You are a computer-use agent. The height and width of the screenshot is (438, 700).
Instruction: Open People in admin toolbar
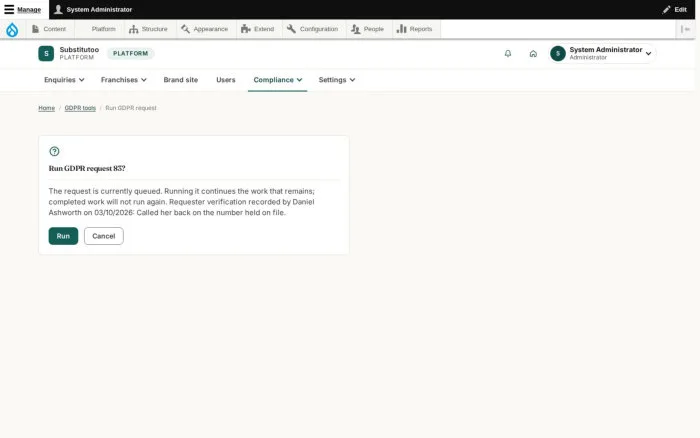click(x=368, y=29)
